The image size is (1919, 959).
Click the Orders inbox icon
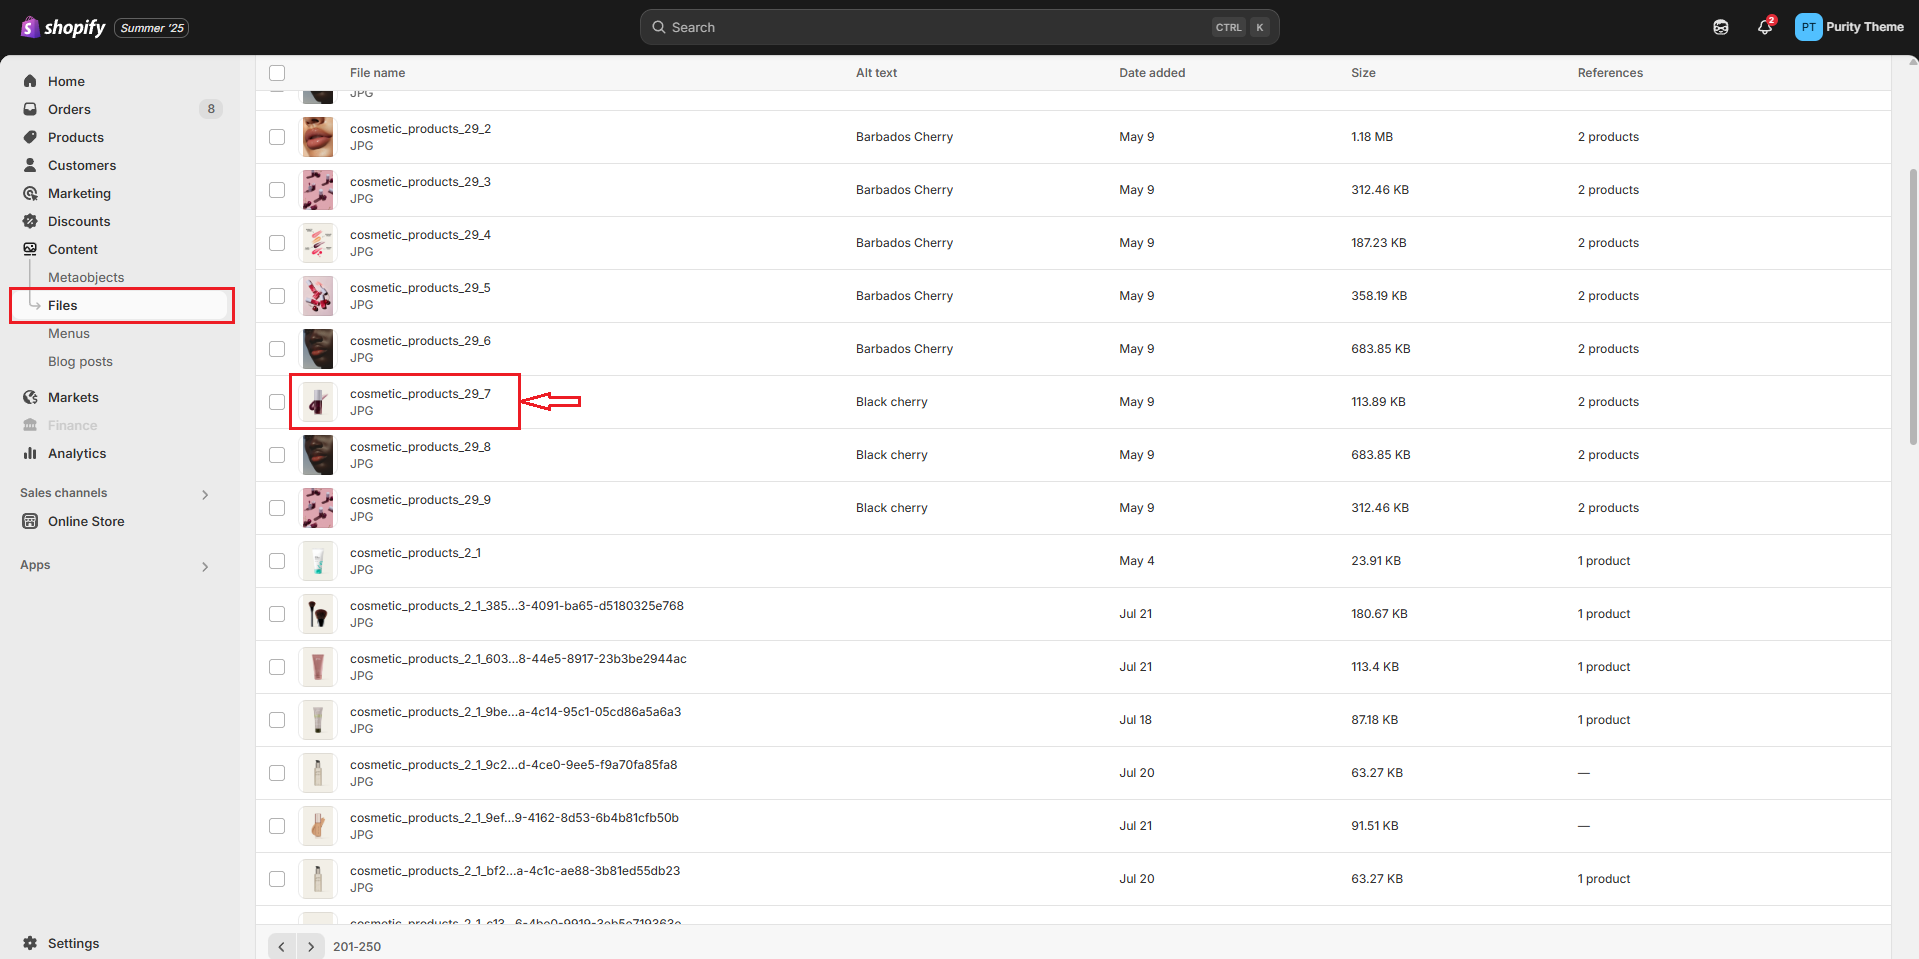point(30,109)
